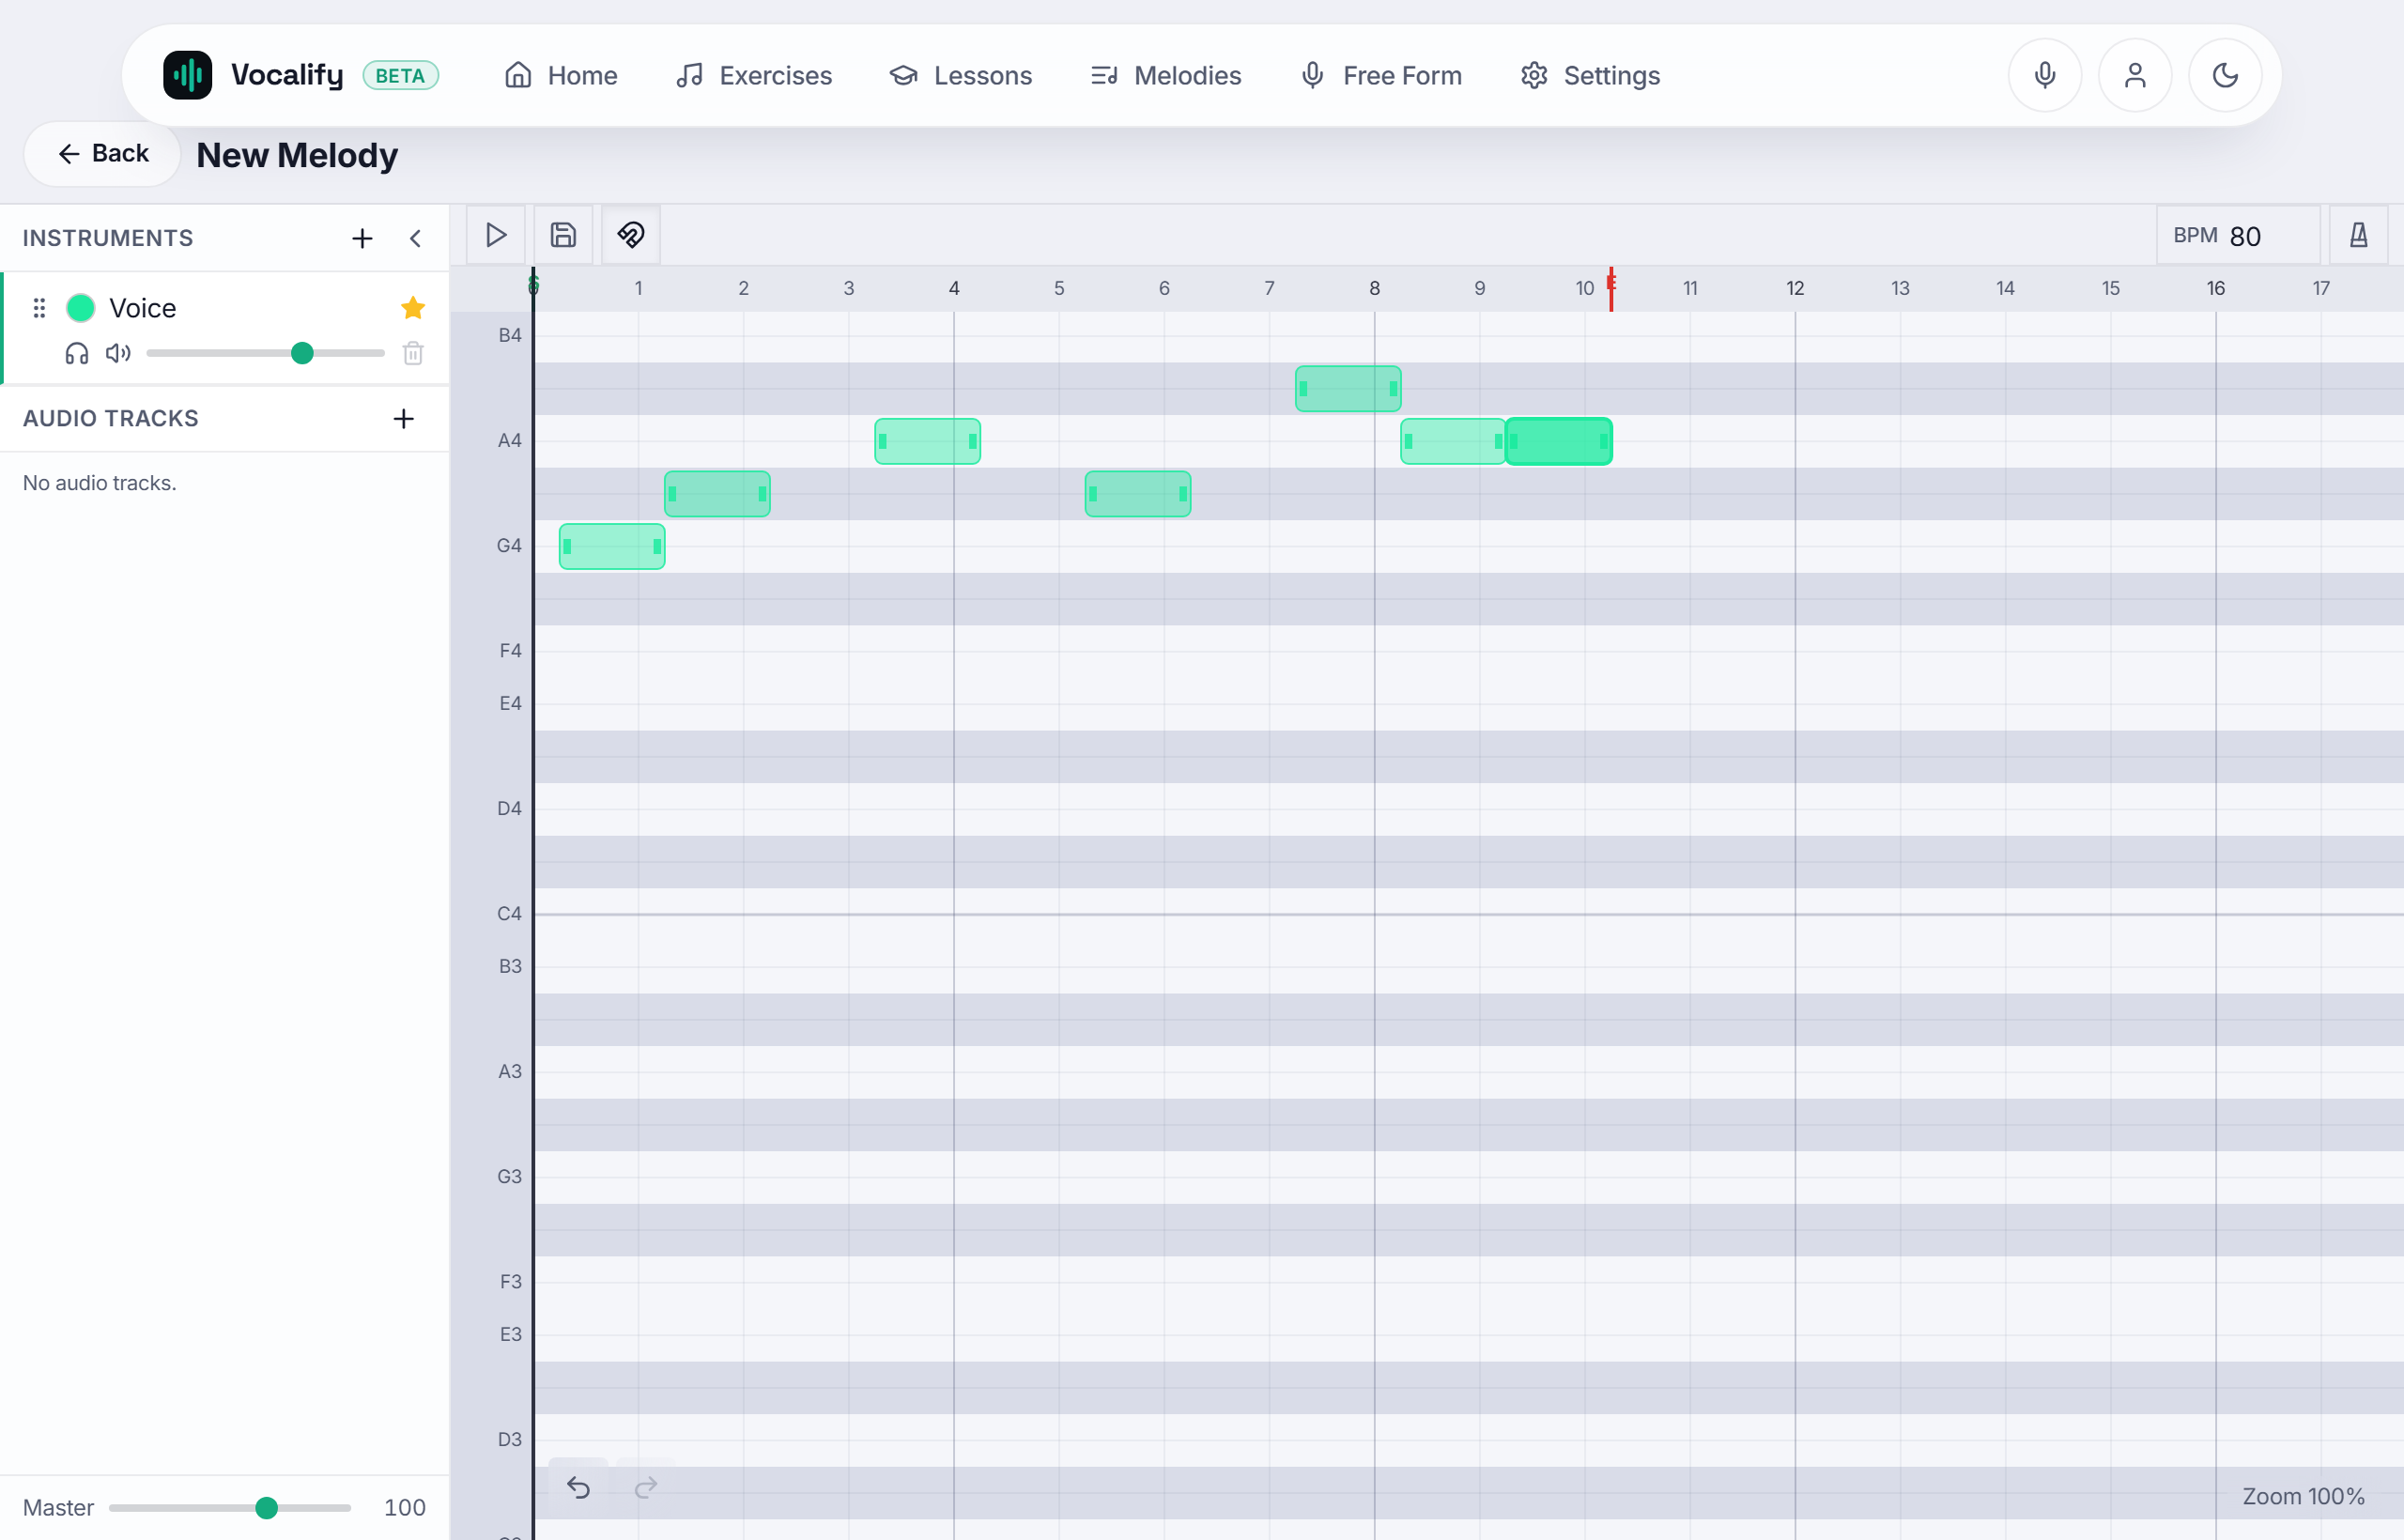This screenshot has height=1540, width=2404.
Task: Toggle the Voice star favorite icon
Action: (x=413, y=308)
